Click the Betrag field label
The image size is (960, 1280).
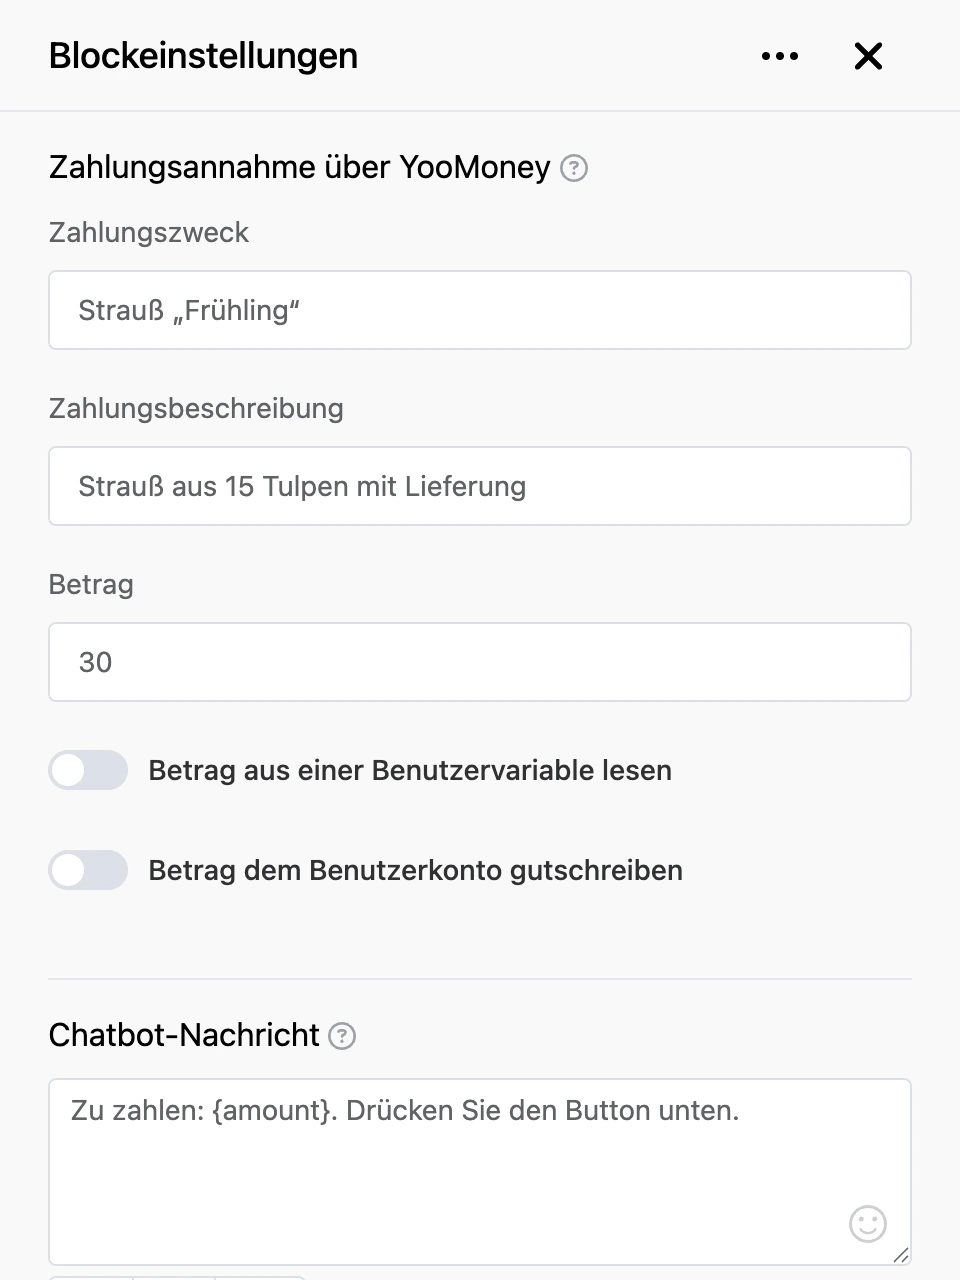tap(91, 584)
